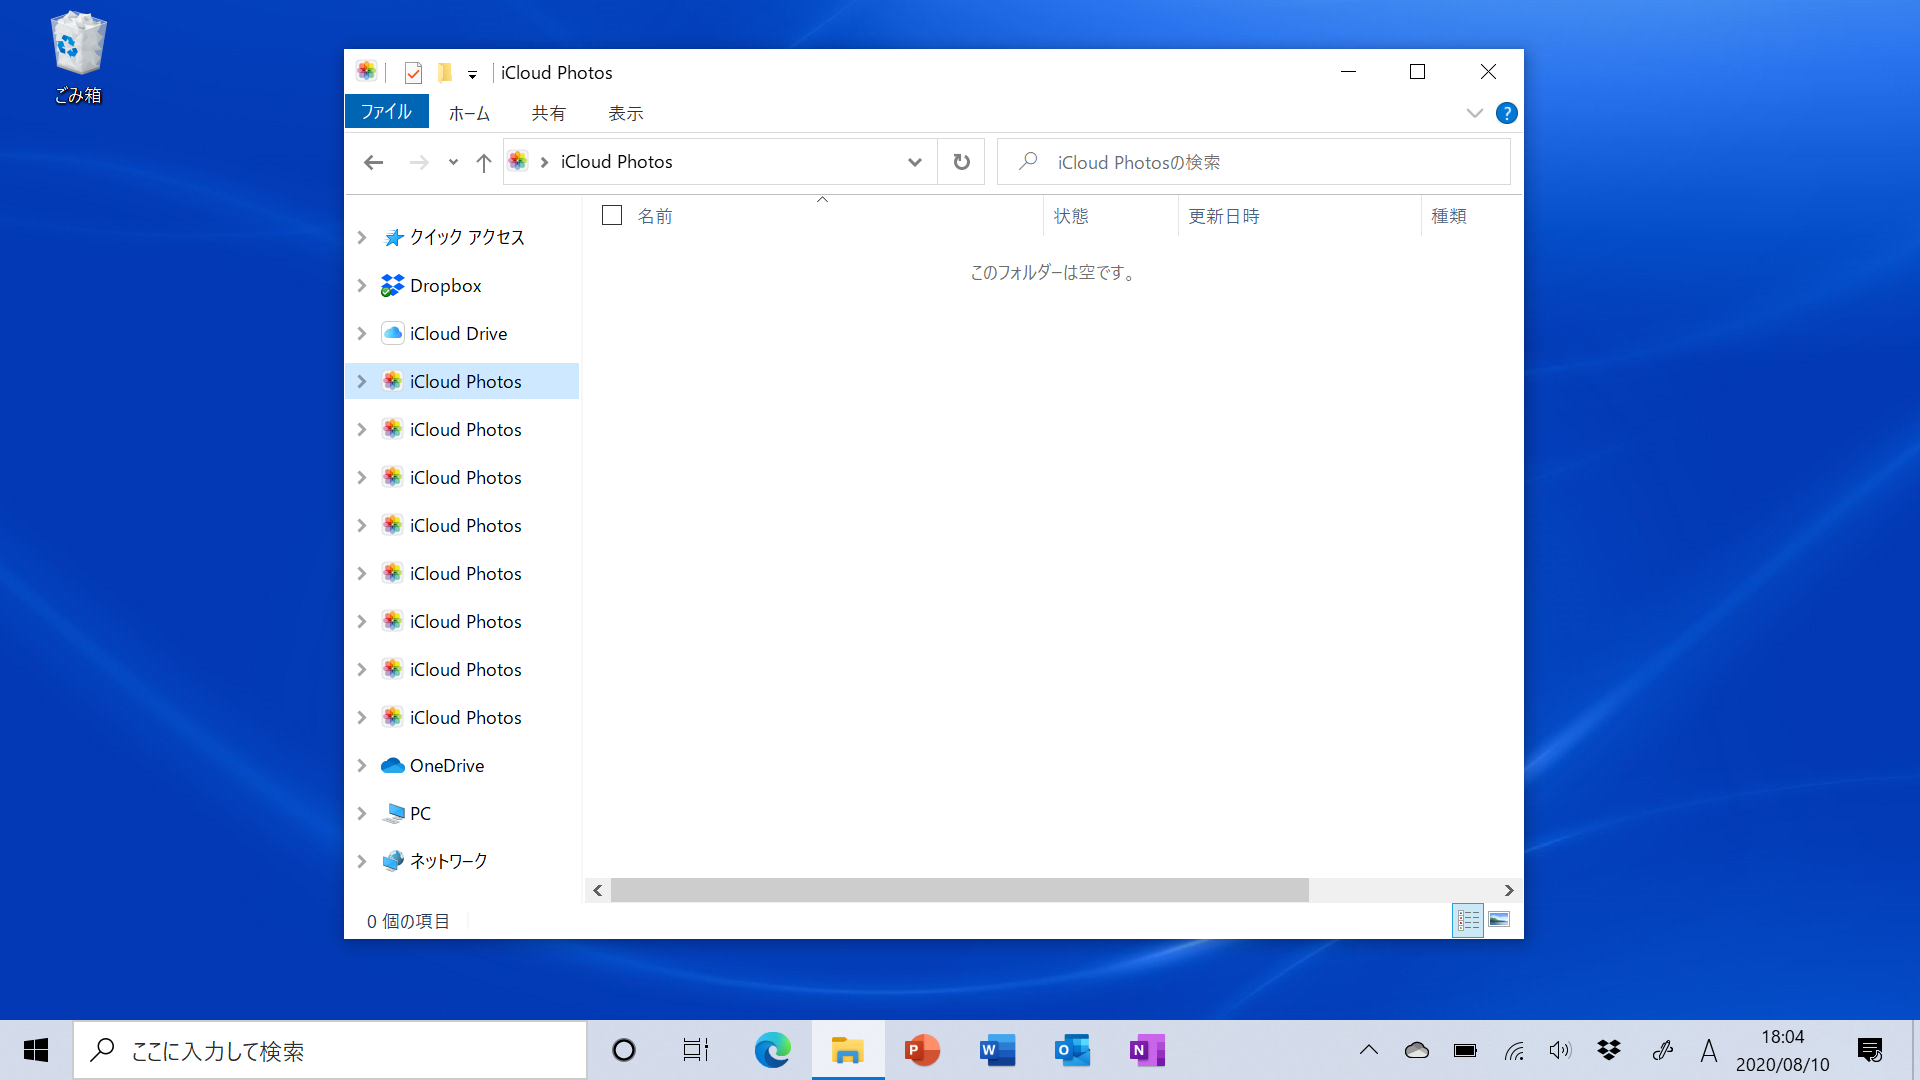Click the Properties quick access toolbar icon

(413, 73)
